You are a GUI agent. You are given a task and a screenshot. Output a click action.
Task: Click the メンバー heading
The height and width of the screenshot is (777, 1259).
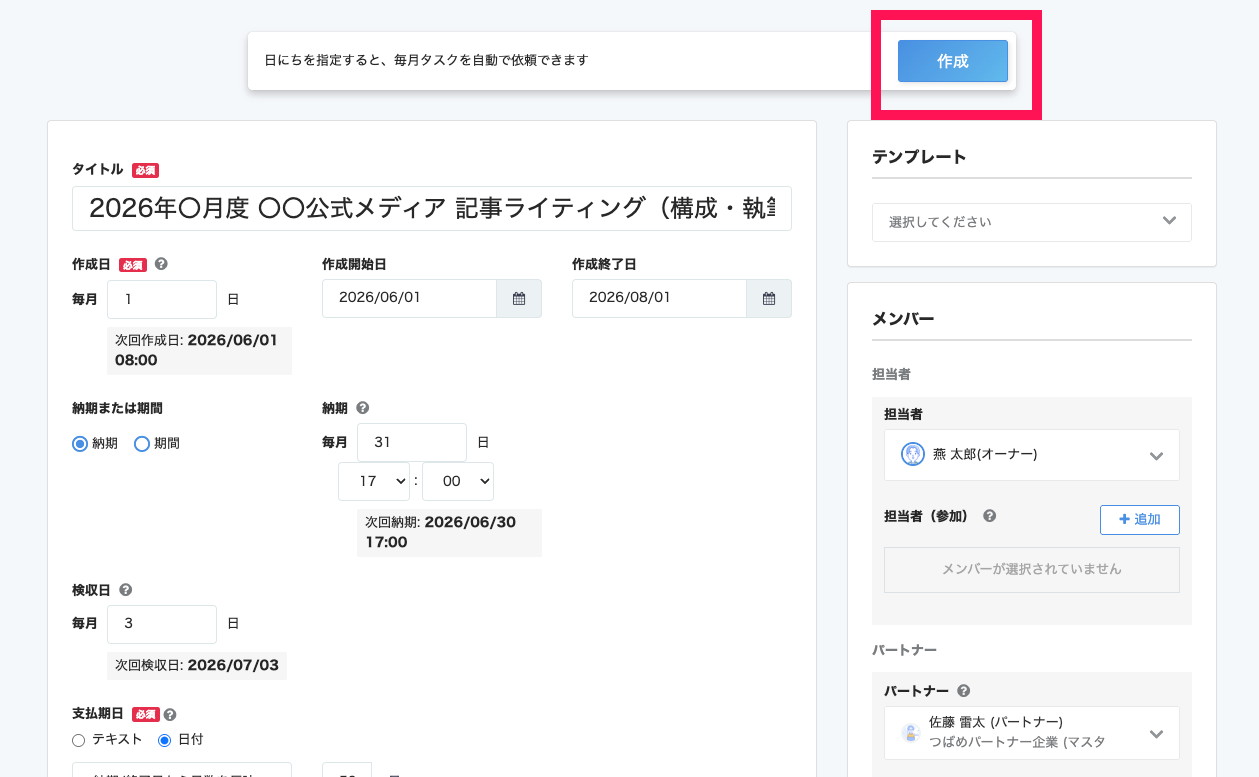pos(903,319)
